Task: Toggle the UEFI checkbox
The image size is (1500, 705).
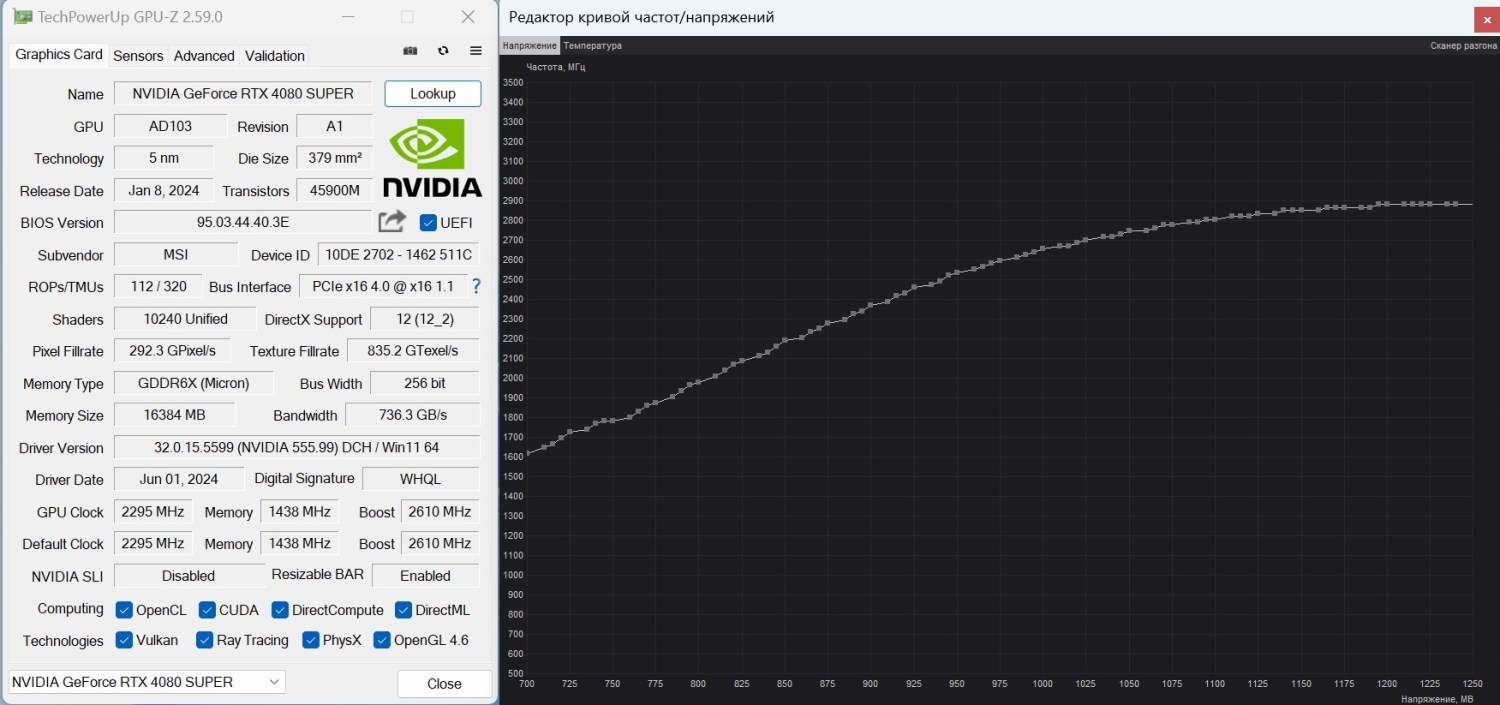Action: (x=428, y=222)
